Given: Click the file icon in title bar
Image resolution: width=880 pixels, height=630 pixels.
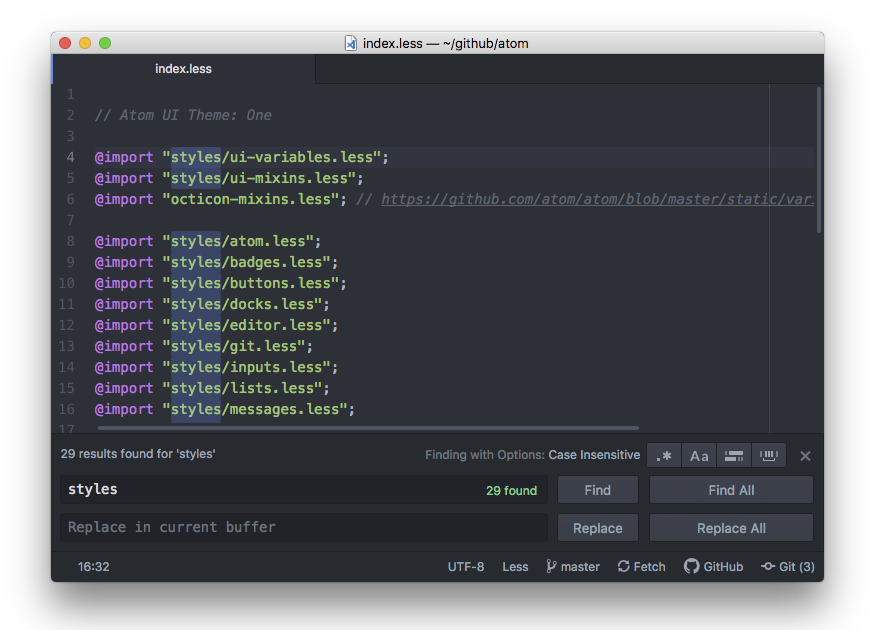Looking at the screenshot, I should tap(351, 43).
